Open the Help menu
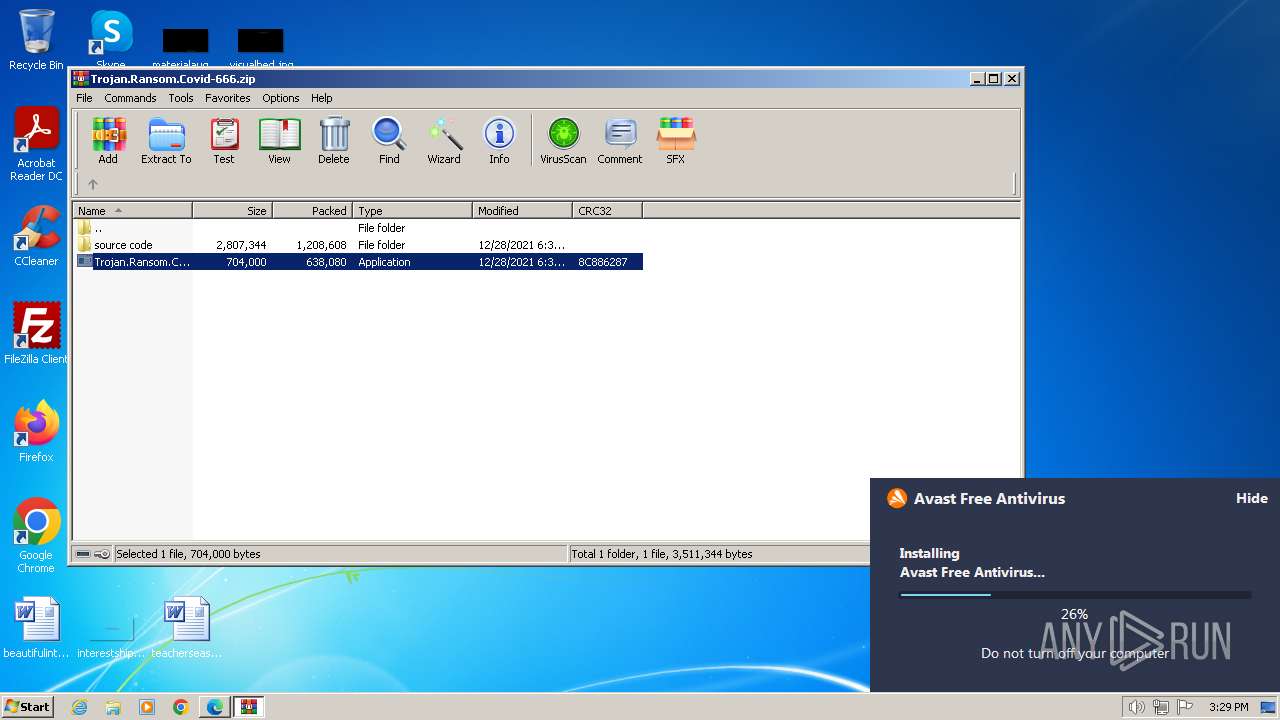 (x=322, y=98)
